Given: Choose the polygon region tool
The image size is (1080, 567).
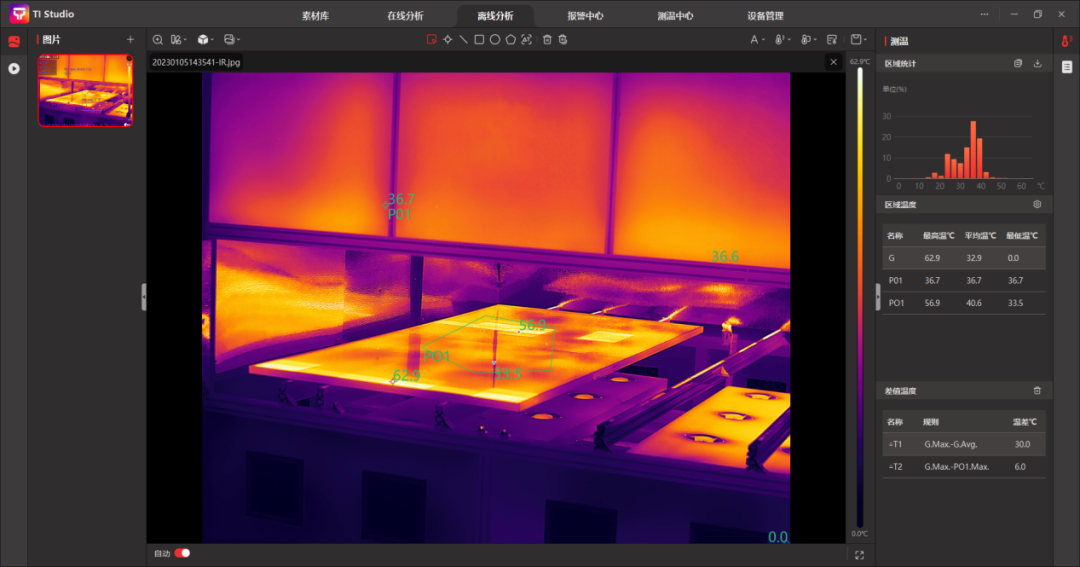Looking at the screenshot, I should [511, 40].
